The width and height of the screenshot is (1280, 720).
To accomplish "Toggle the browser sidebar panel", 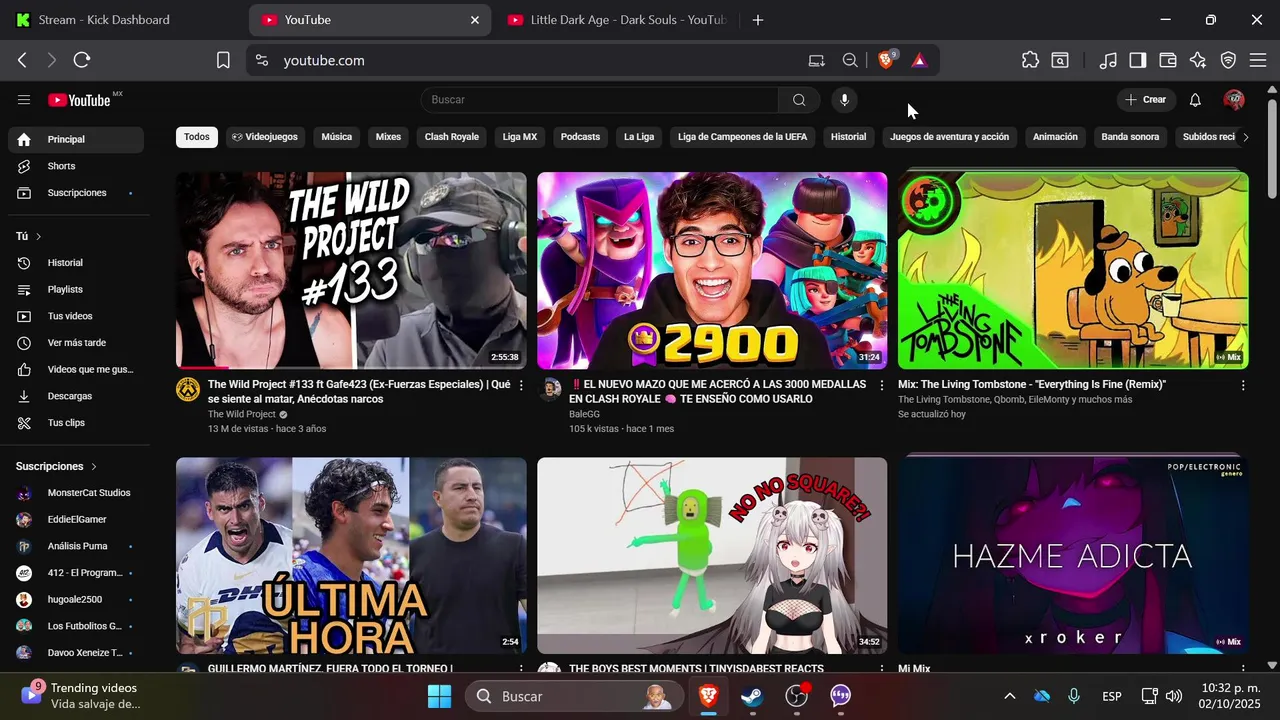I will [1137, 60].
